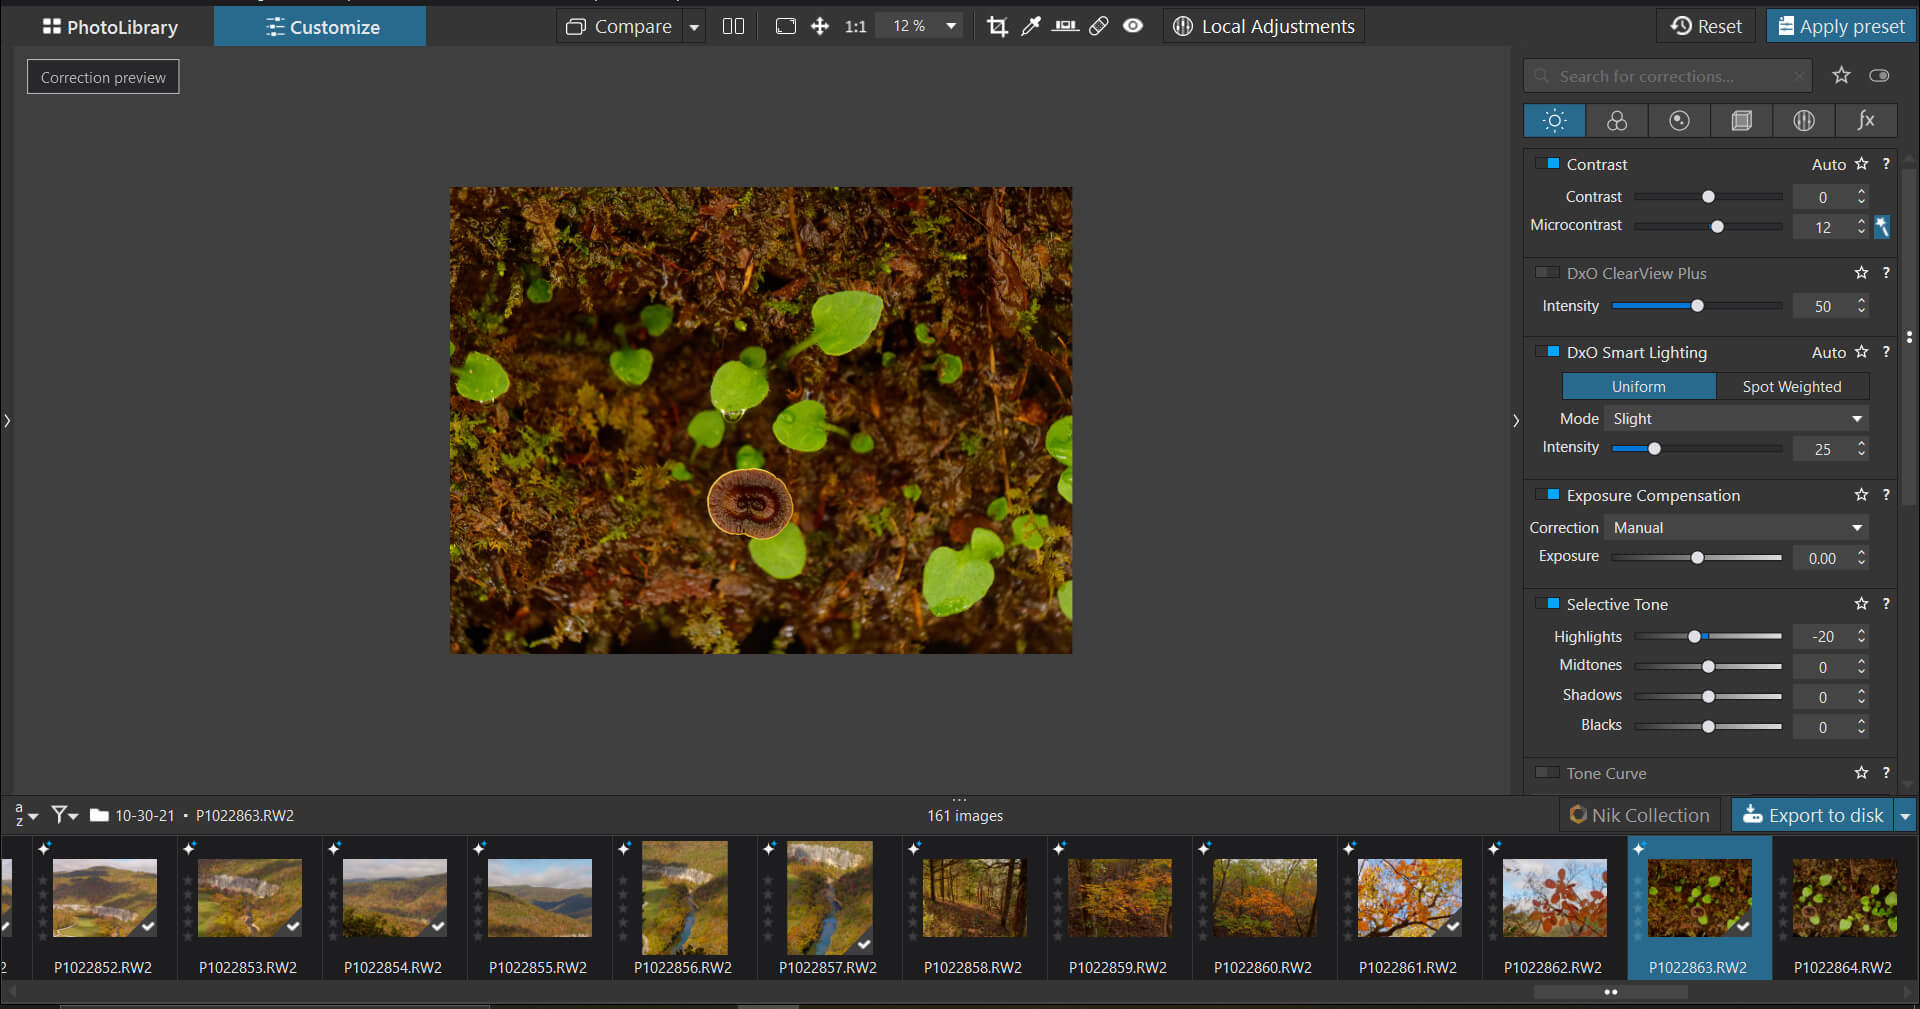Viewport: 1920px width, 1009px height.
Task: Open the fx Effects palette
Action: pos(1866,121)
